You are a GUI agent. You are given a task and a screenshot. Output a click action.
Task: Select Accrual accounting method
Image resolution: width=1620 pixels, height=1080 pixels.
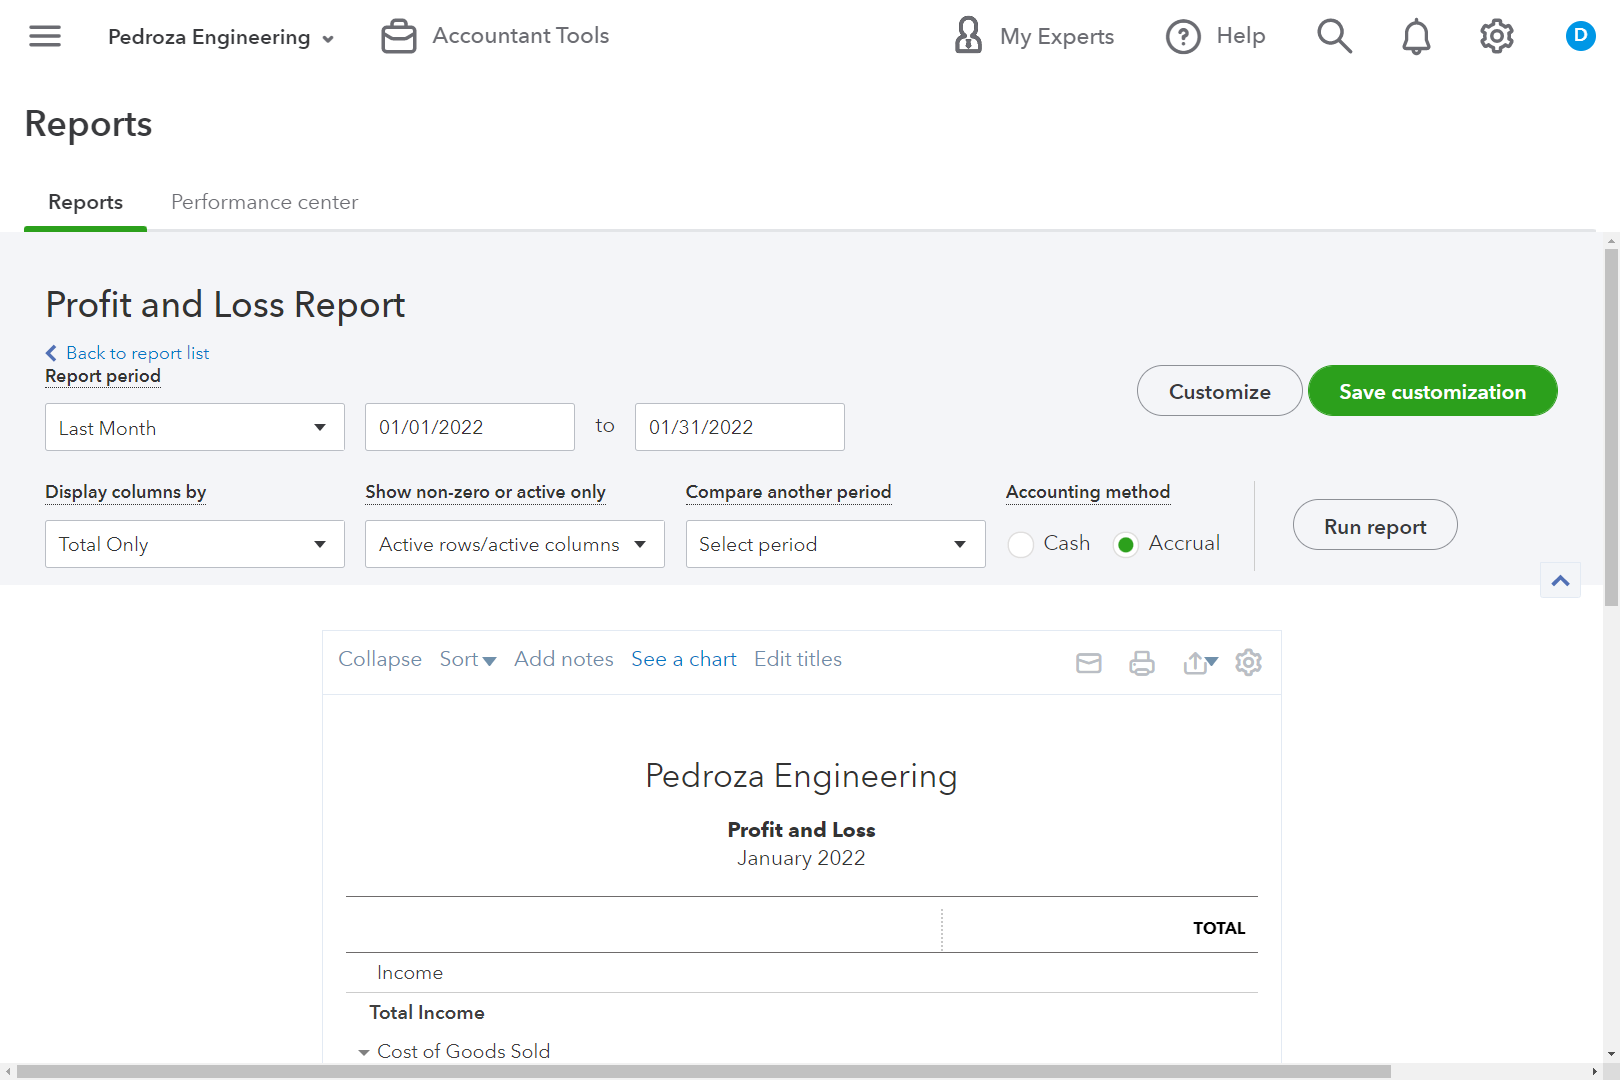click(1125, 544)
